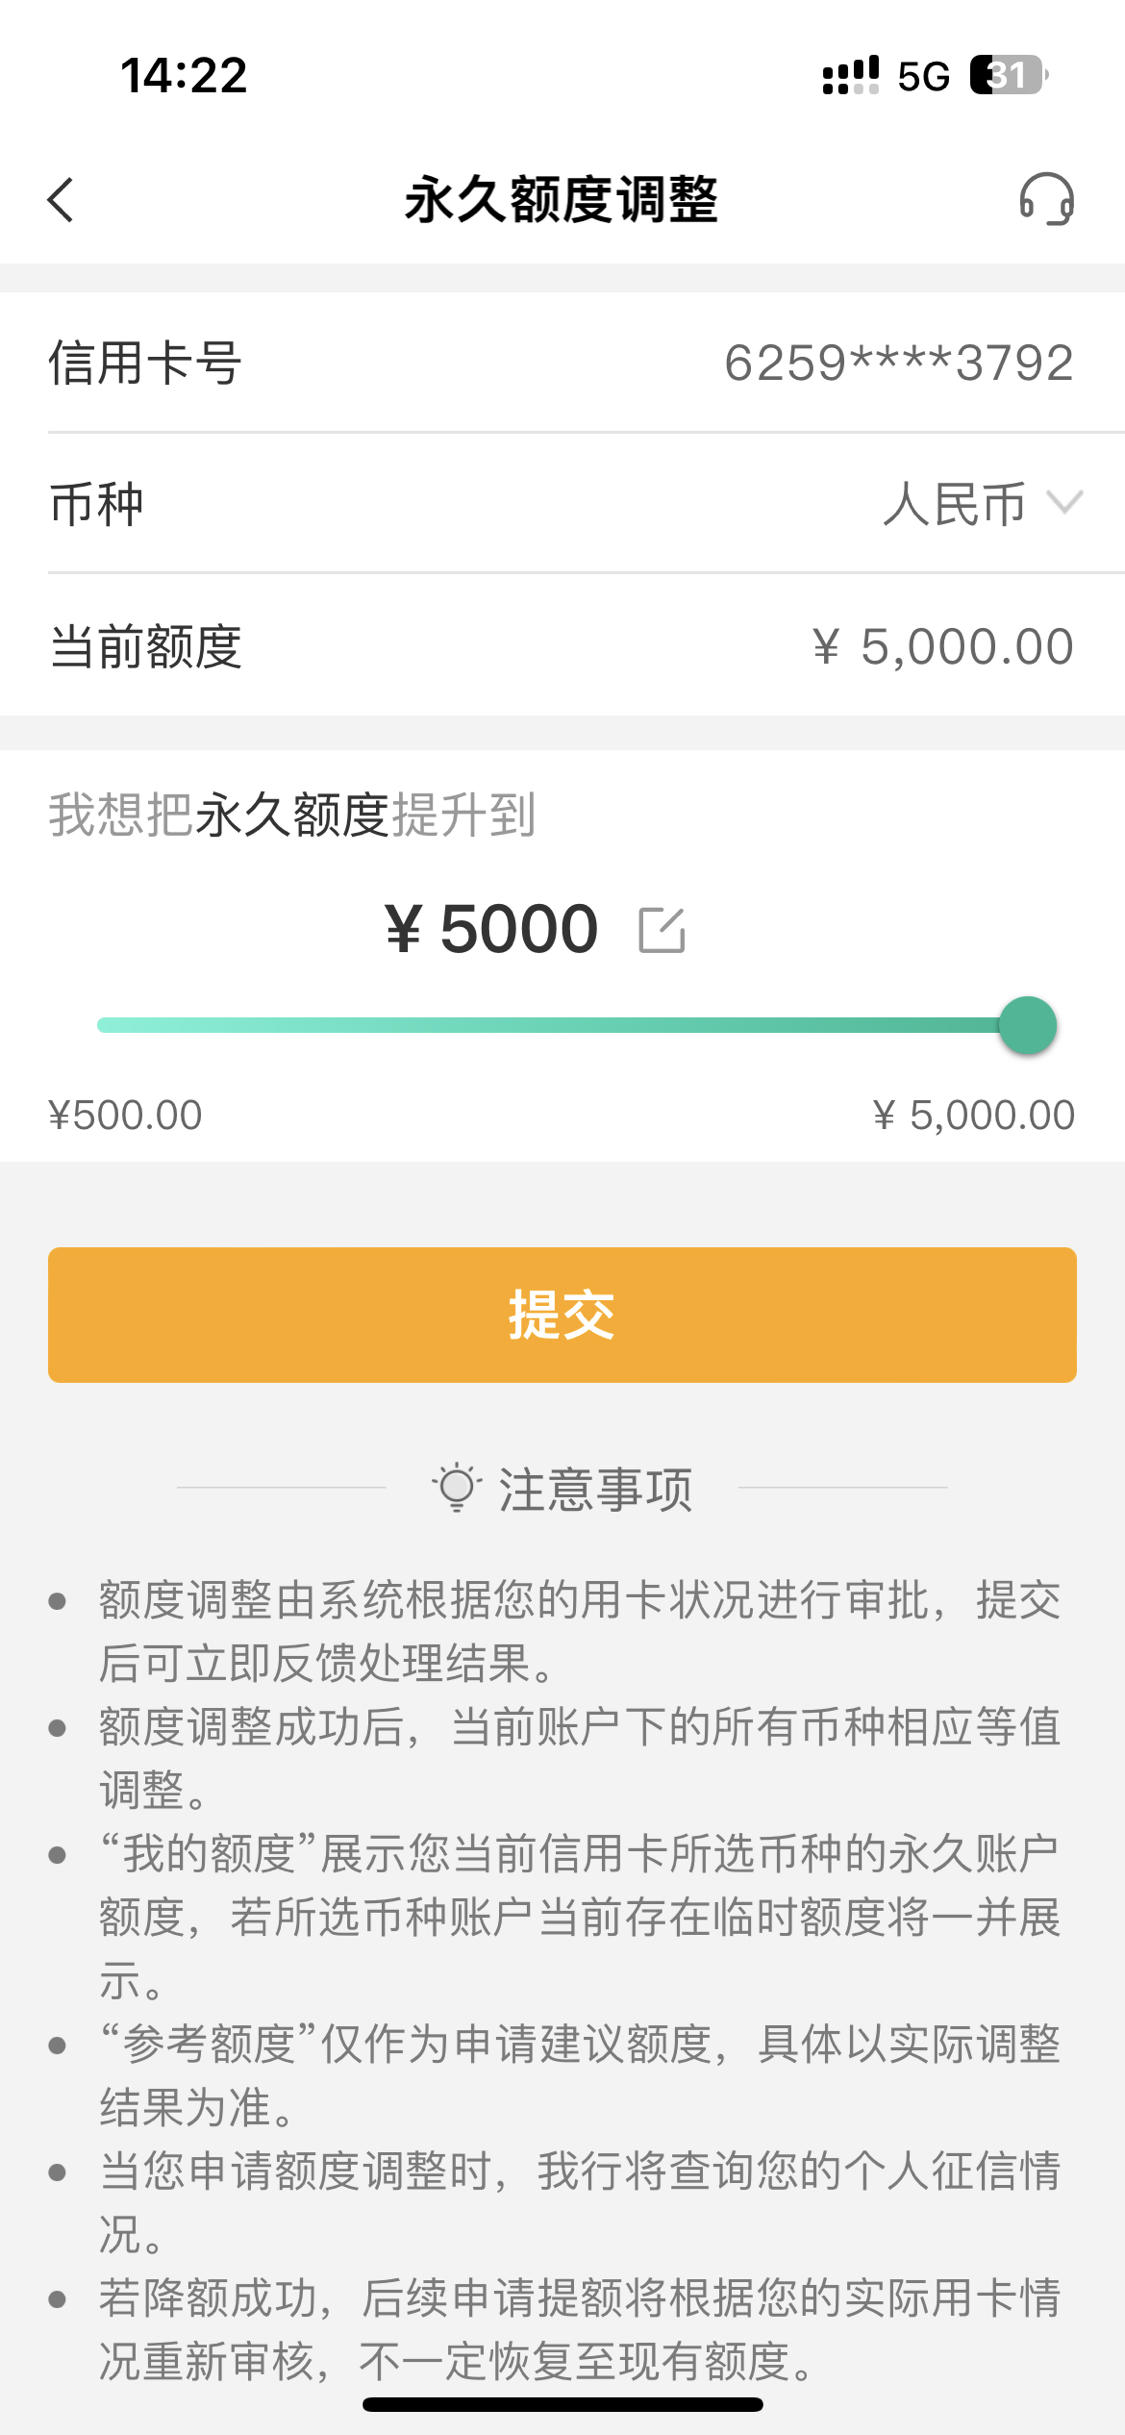1125x2435 pixels.
Task: Tap the slider's green handle
Action: 1027,1025
